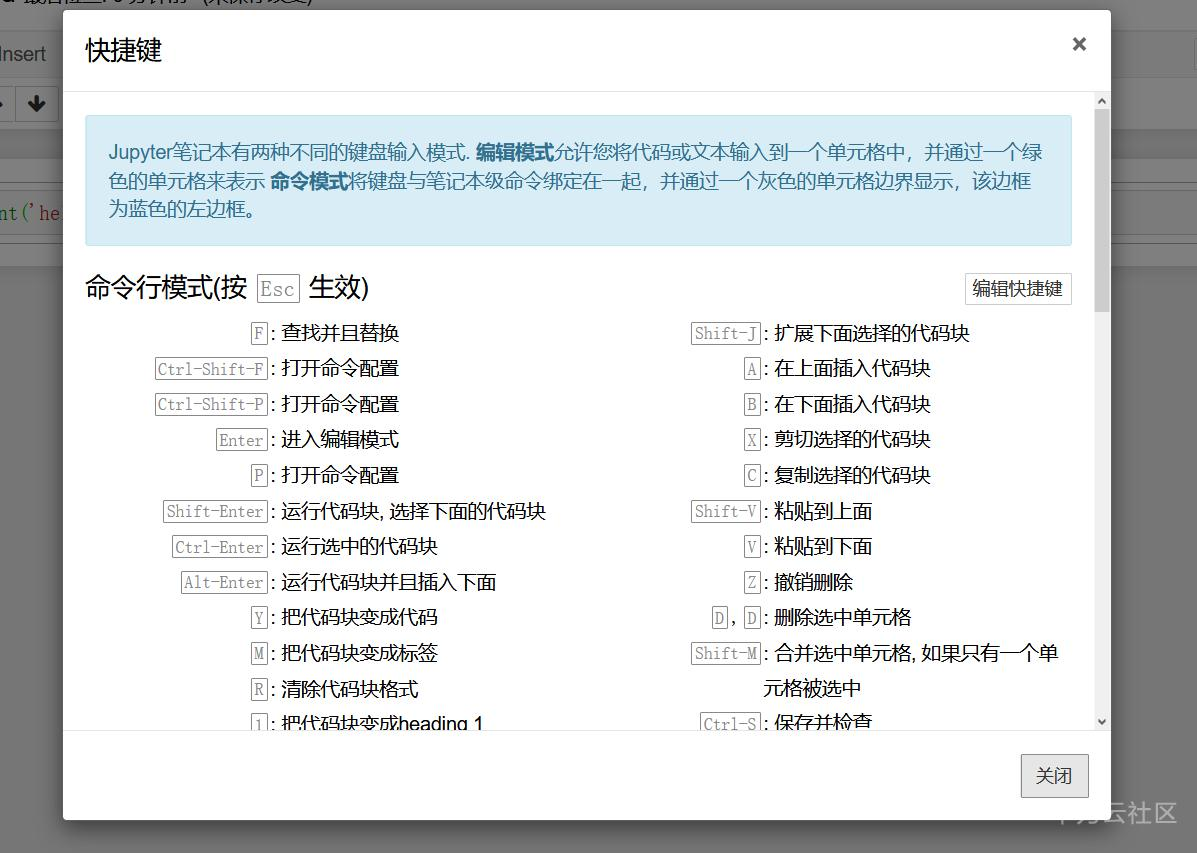Click the bold 命令模式 text in the description
Image resolution: width=1197 pixels, height=853 pixels.
click(x=310, y=180)
